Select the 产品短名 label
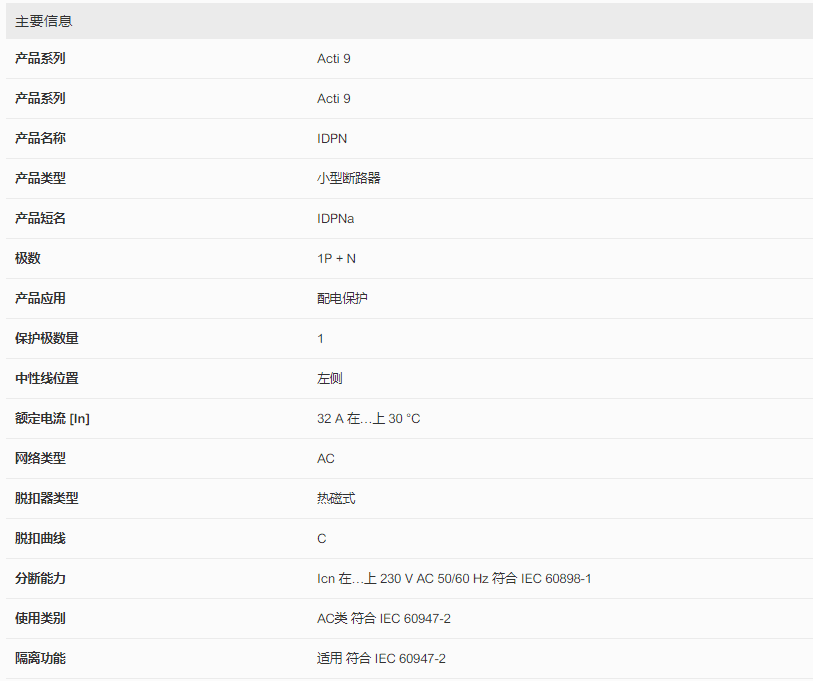 tap(40, 218)
